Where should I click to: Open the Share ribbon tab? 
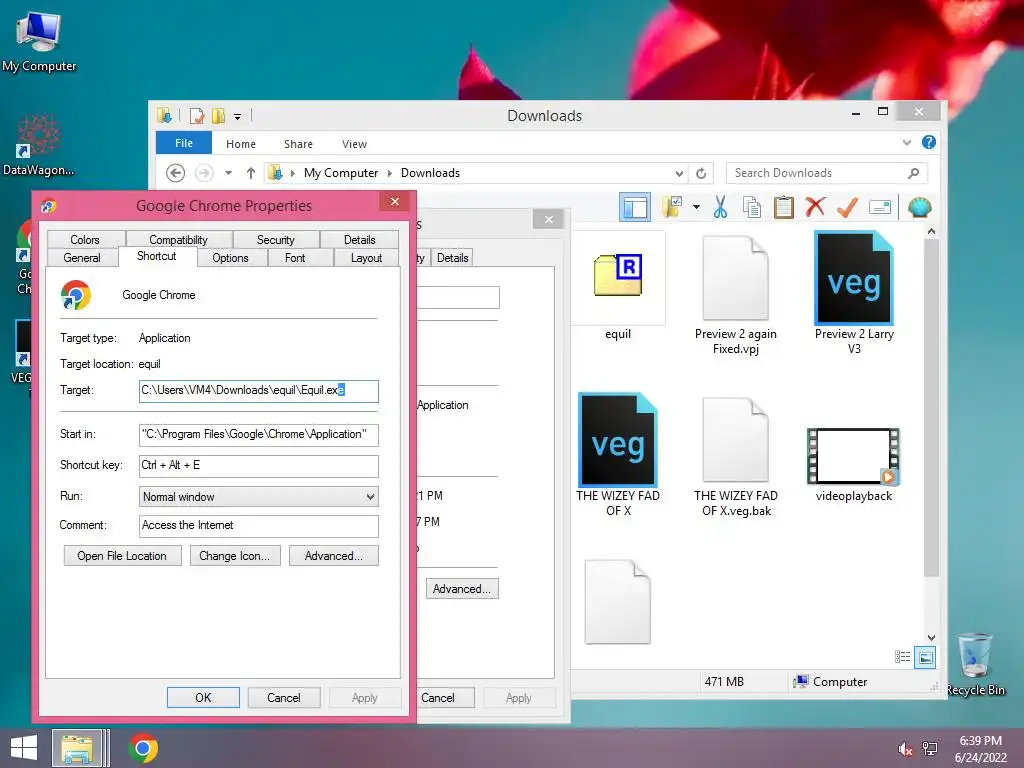point(298,144)
